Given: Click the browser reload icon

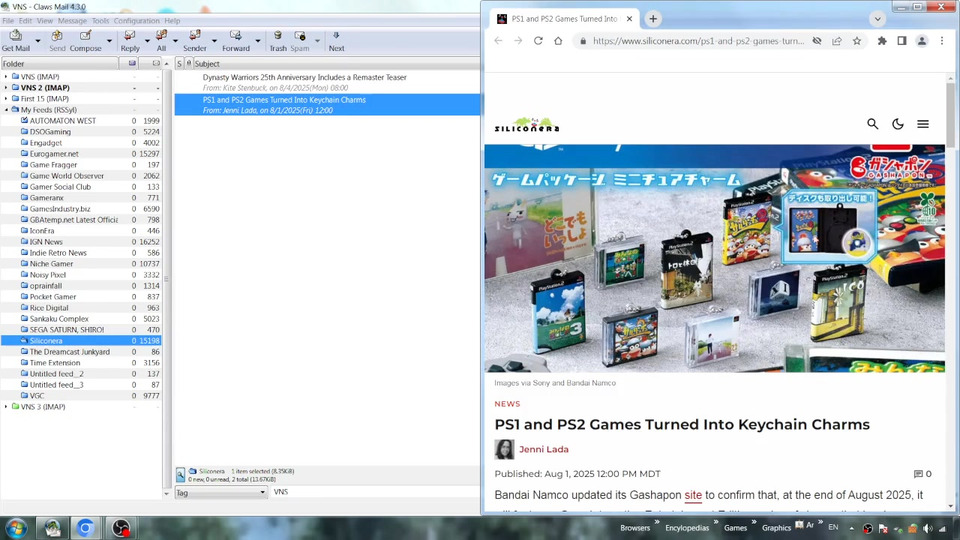Looking at the screenshot, I should 538,41.
